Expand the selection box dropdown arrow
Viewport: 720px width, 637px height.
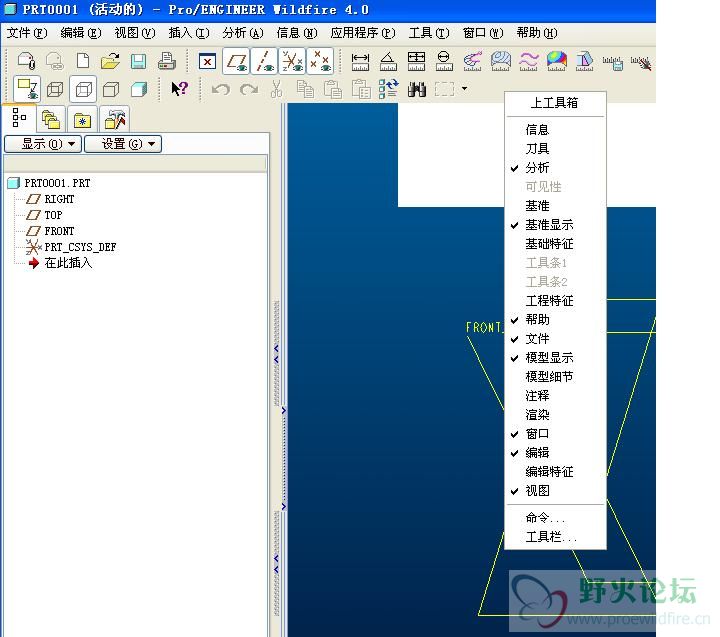tap(465, 88)
